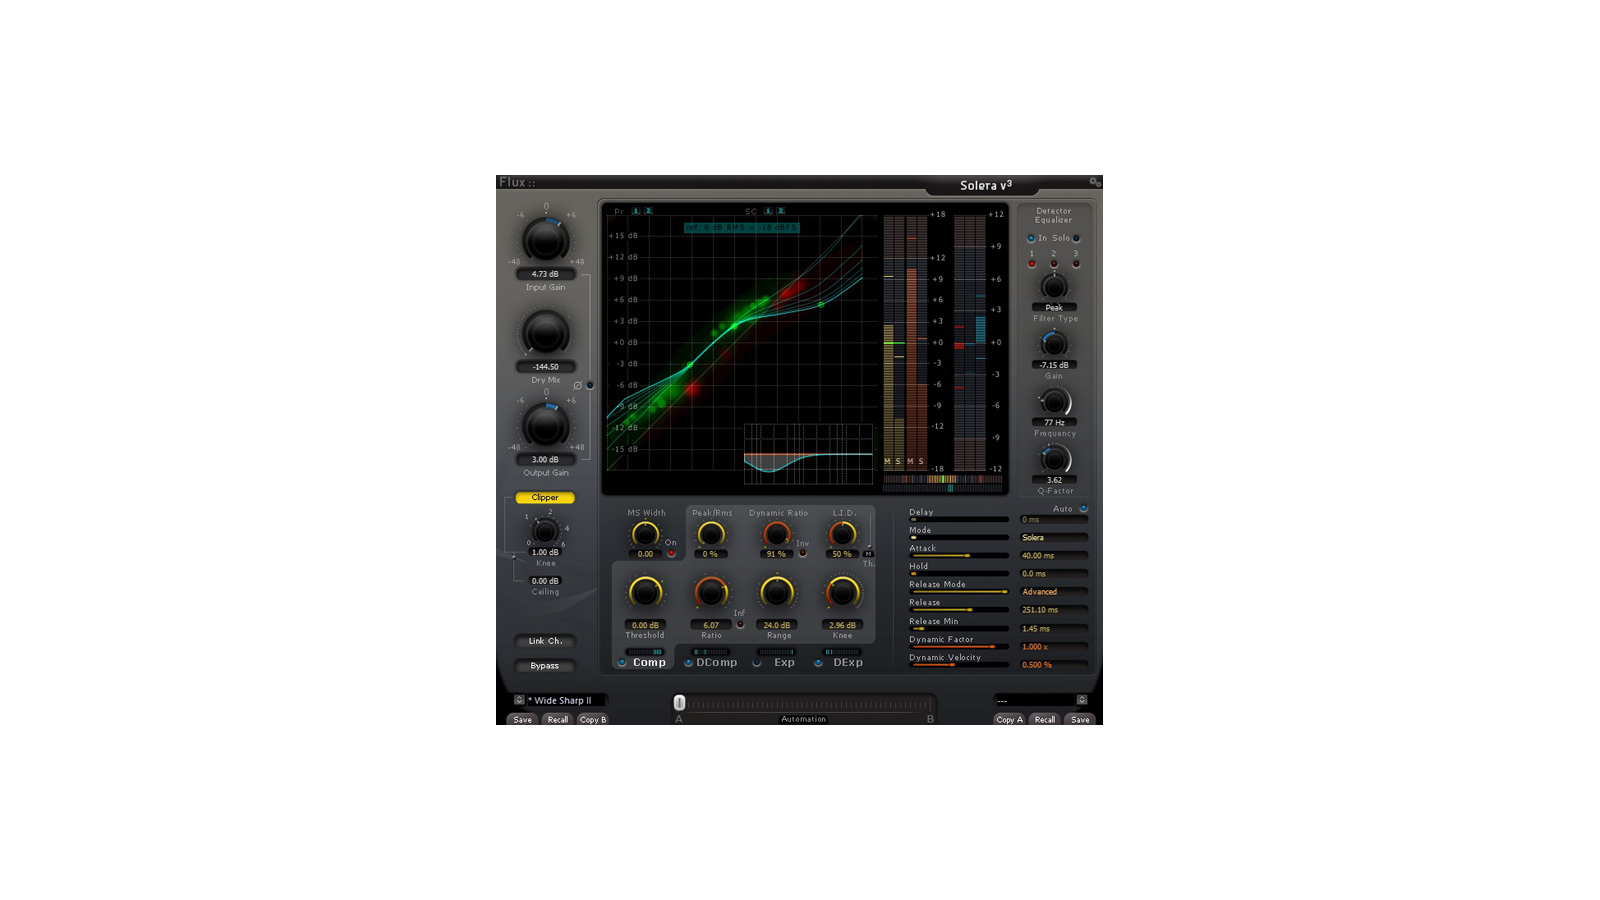Screen dimensions: 1600x900
Task: Open the Mode value field showing Solera
Action: point(1054,538)
